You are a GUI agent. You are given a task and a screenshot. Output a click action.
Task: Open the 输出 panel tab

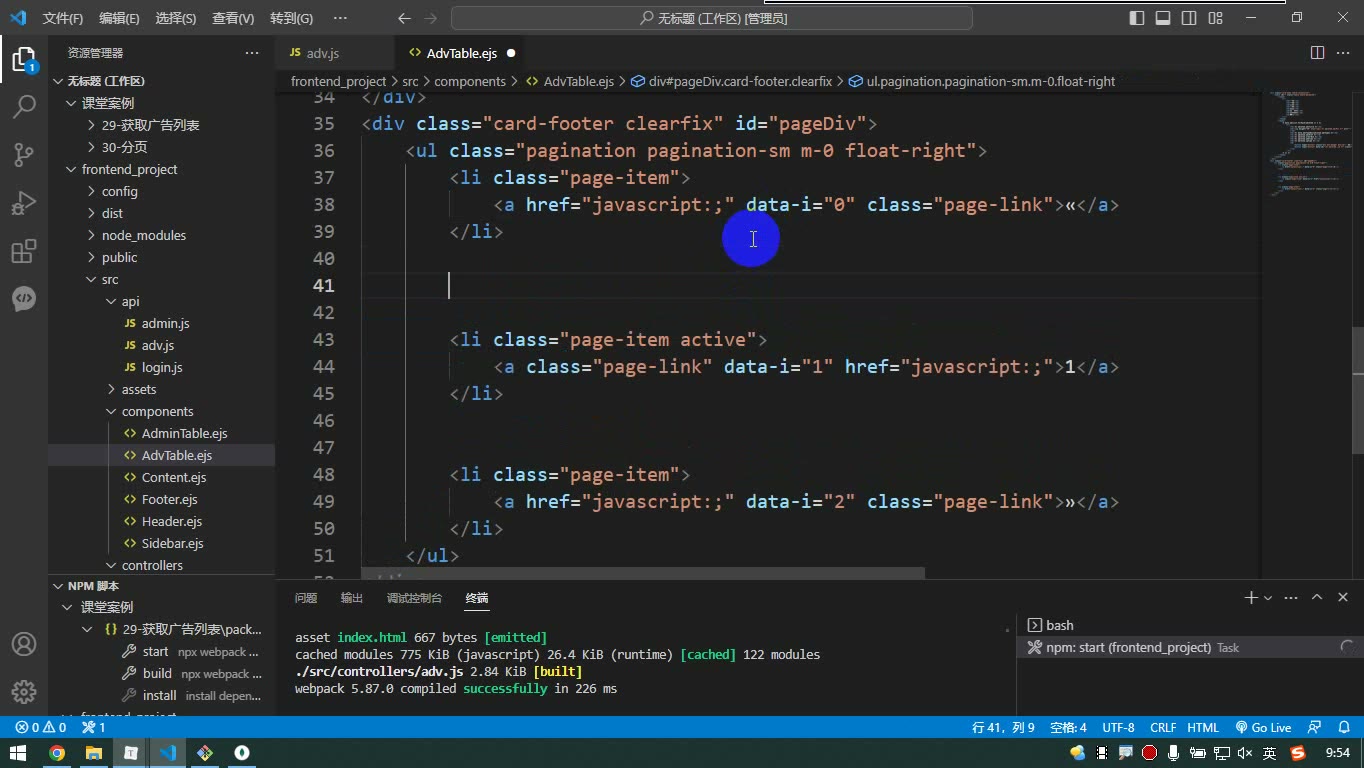point(352,598)
